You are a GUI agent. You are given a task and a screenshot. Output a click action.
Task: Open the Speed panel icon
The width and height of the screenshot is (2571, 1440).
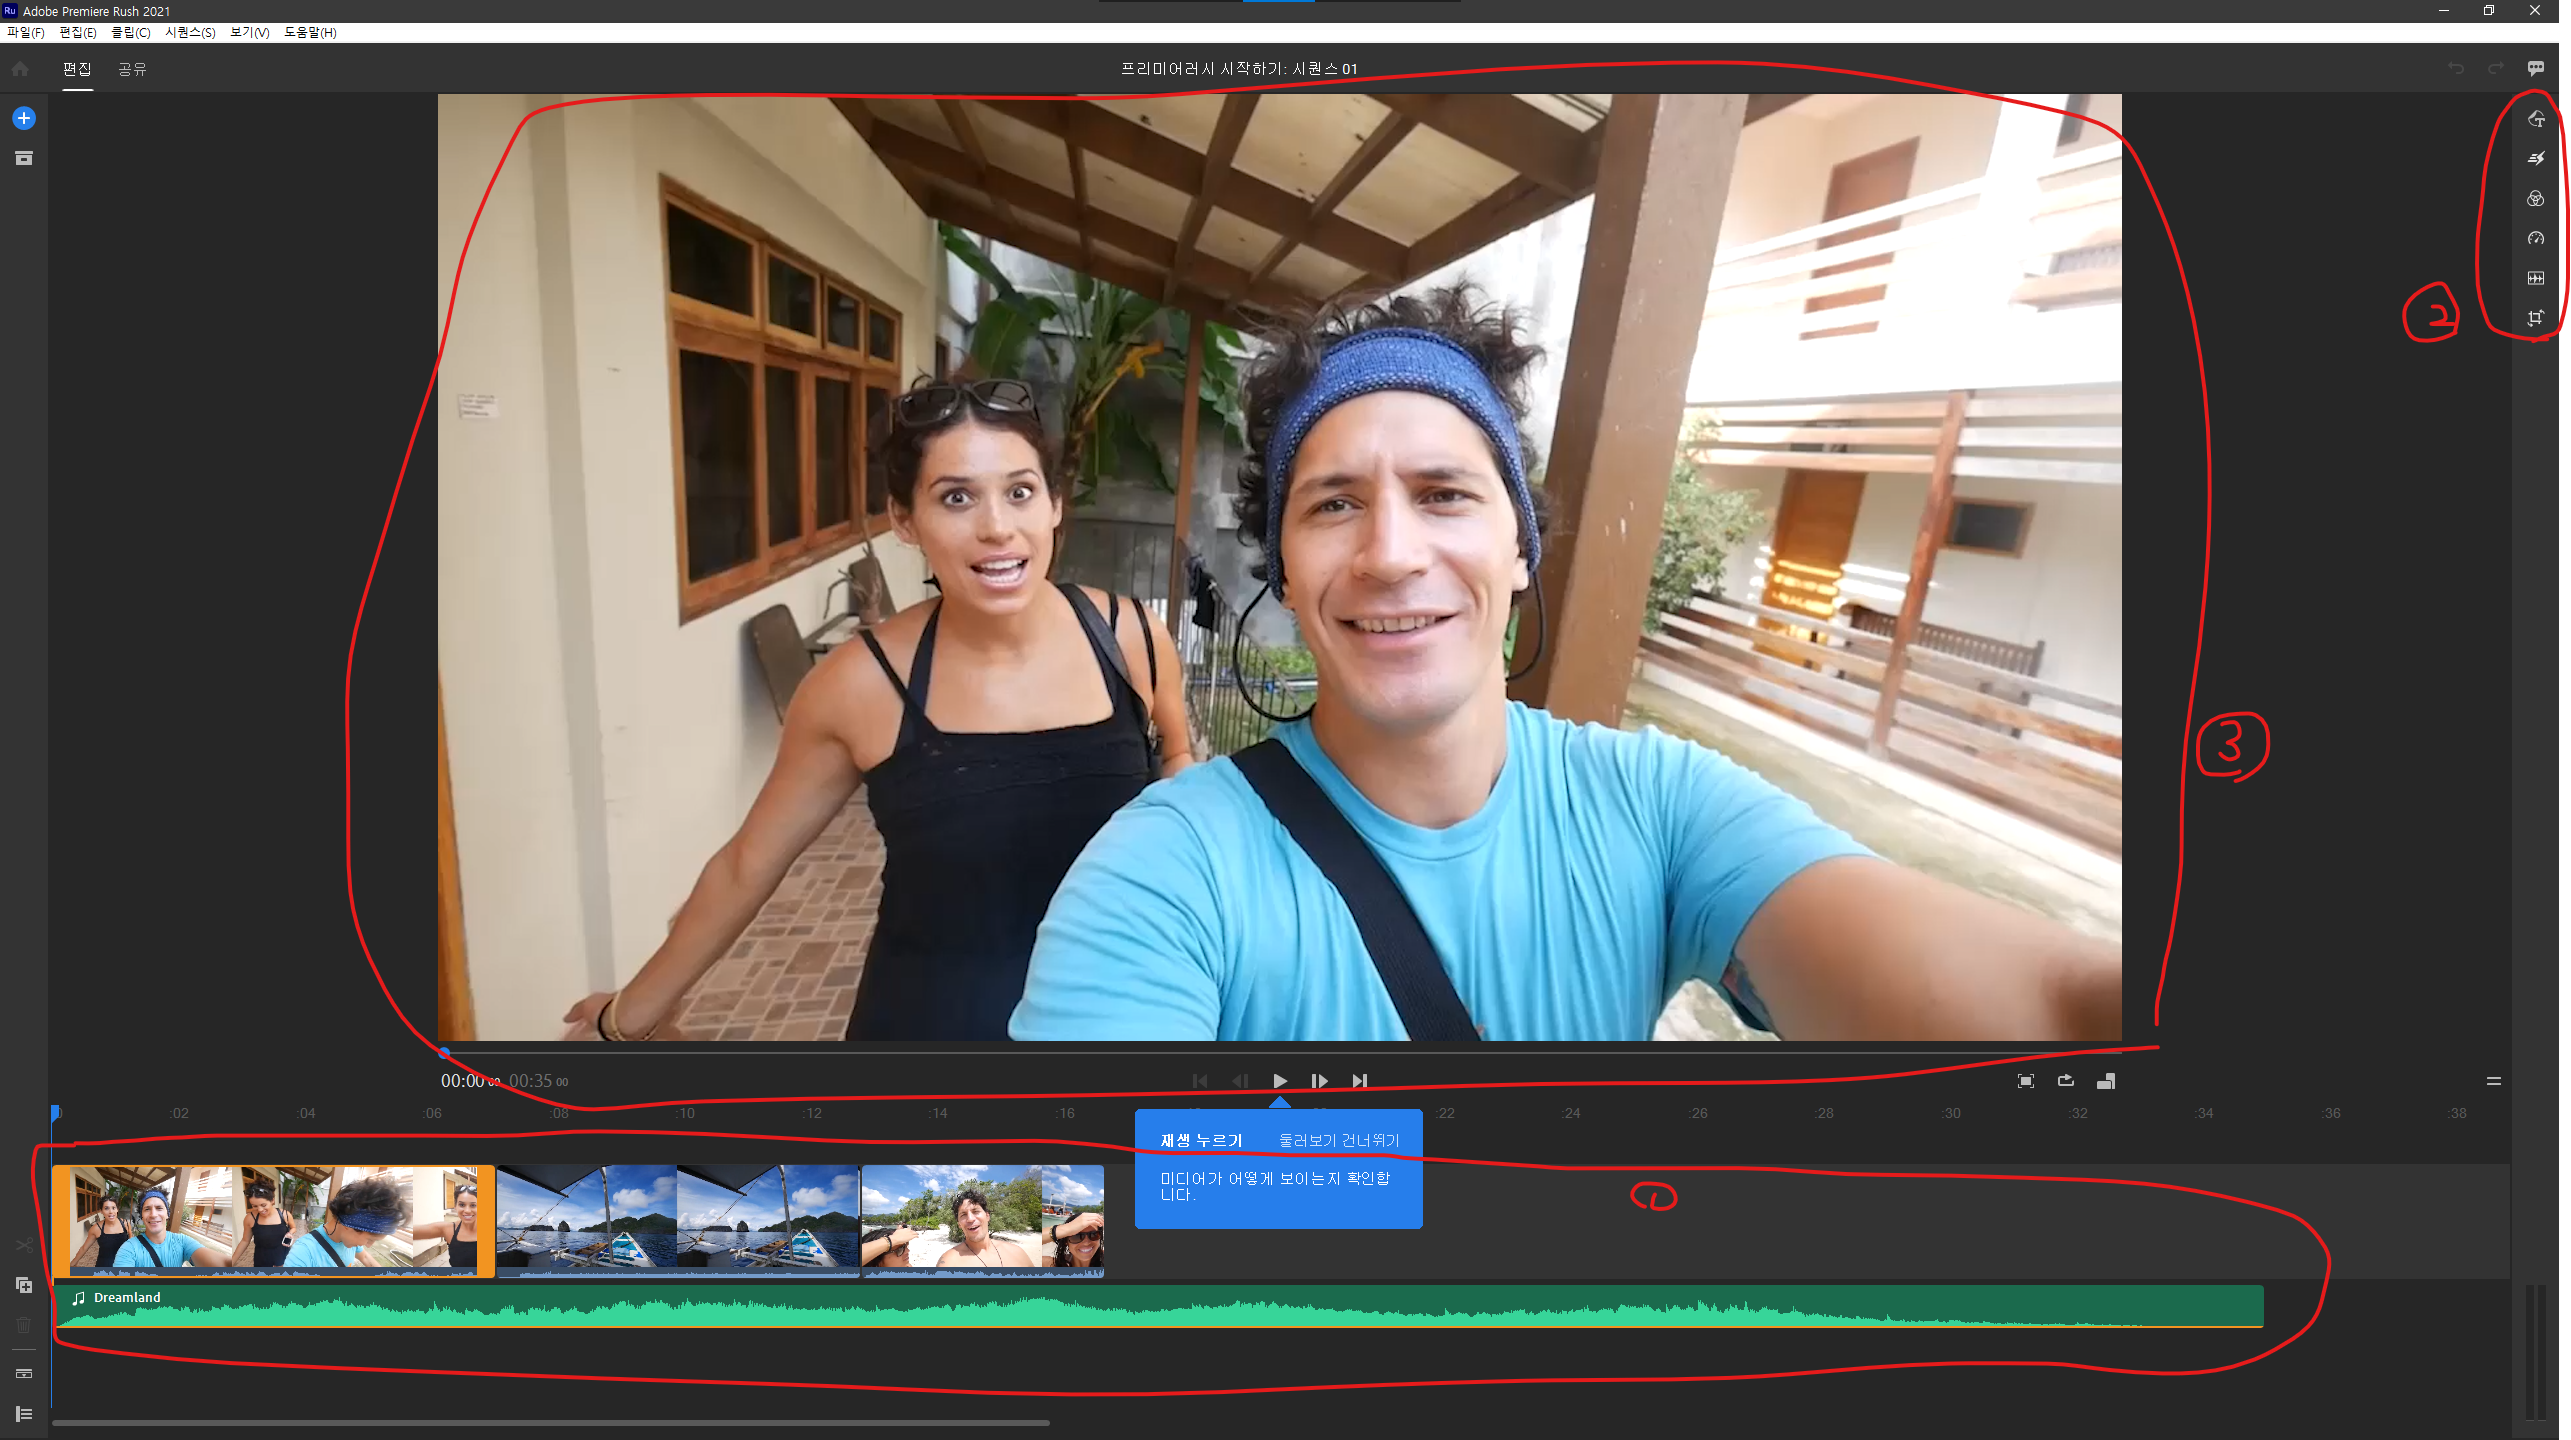tap(2535, 238)
